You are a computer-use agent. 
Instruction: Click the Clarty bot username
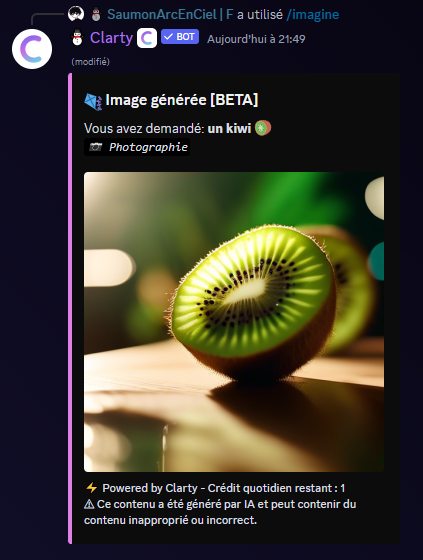click(x=111, y=38)
